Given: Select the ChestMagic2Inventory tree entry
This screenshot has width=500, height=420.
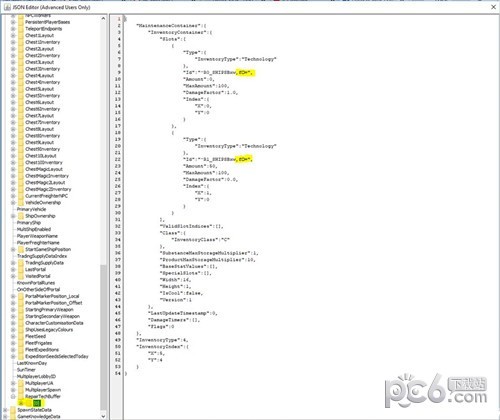Looking at the screenshot, I should coord(48,189).
